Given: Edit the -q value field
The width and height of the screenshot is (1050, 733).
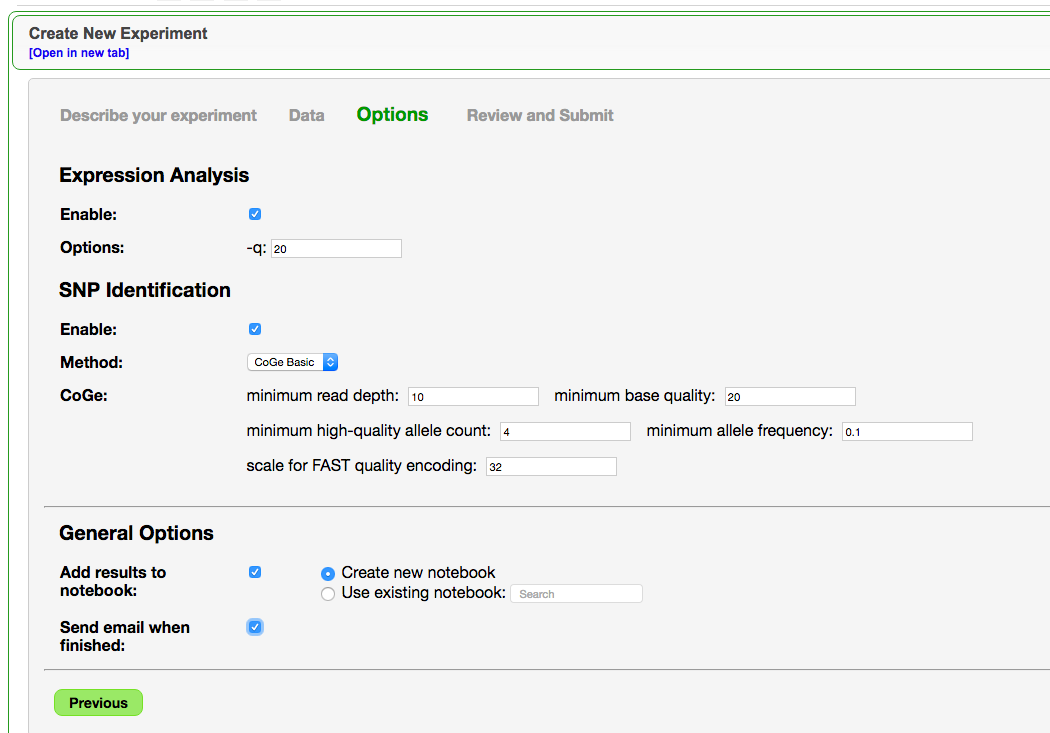Looking at the screenshot, I should [x=336, y=248].
